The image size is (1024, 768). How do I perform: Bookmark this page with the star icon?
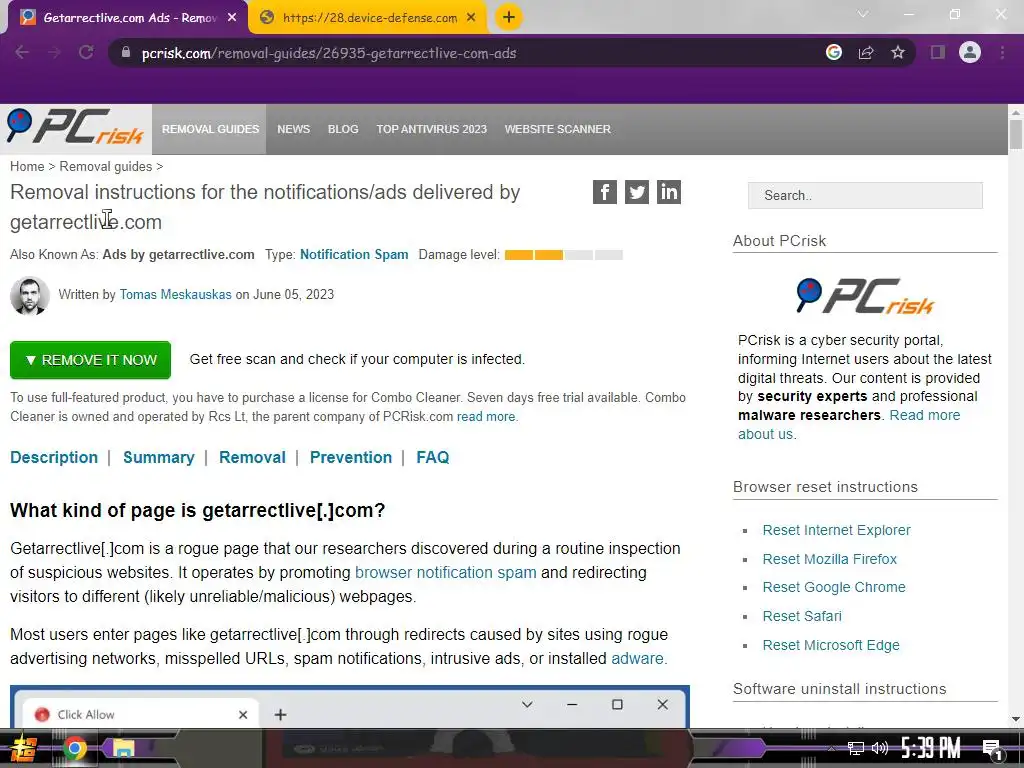click(x=898, y=52)
